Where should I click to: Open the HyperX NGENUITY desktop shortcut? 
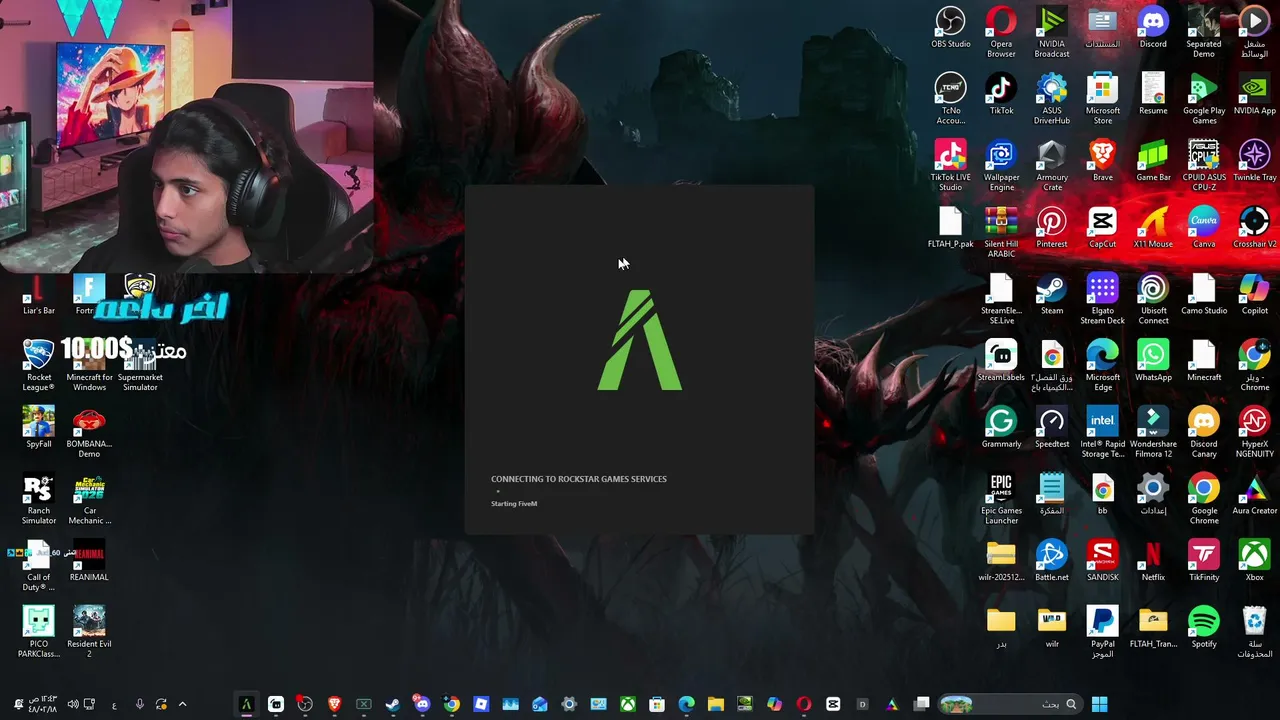(x=1254, y=433)
